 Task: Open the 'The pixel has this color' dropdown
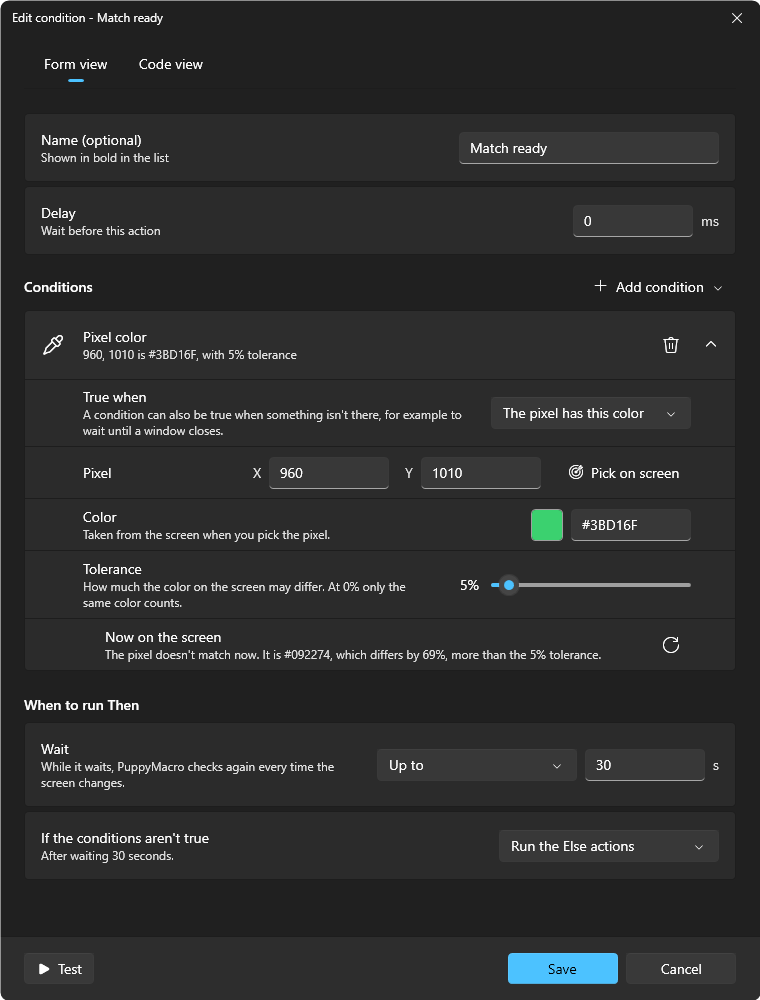click(x=590, y=413)
